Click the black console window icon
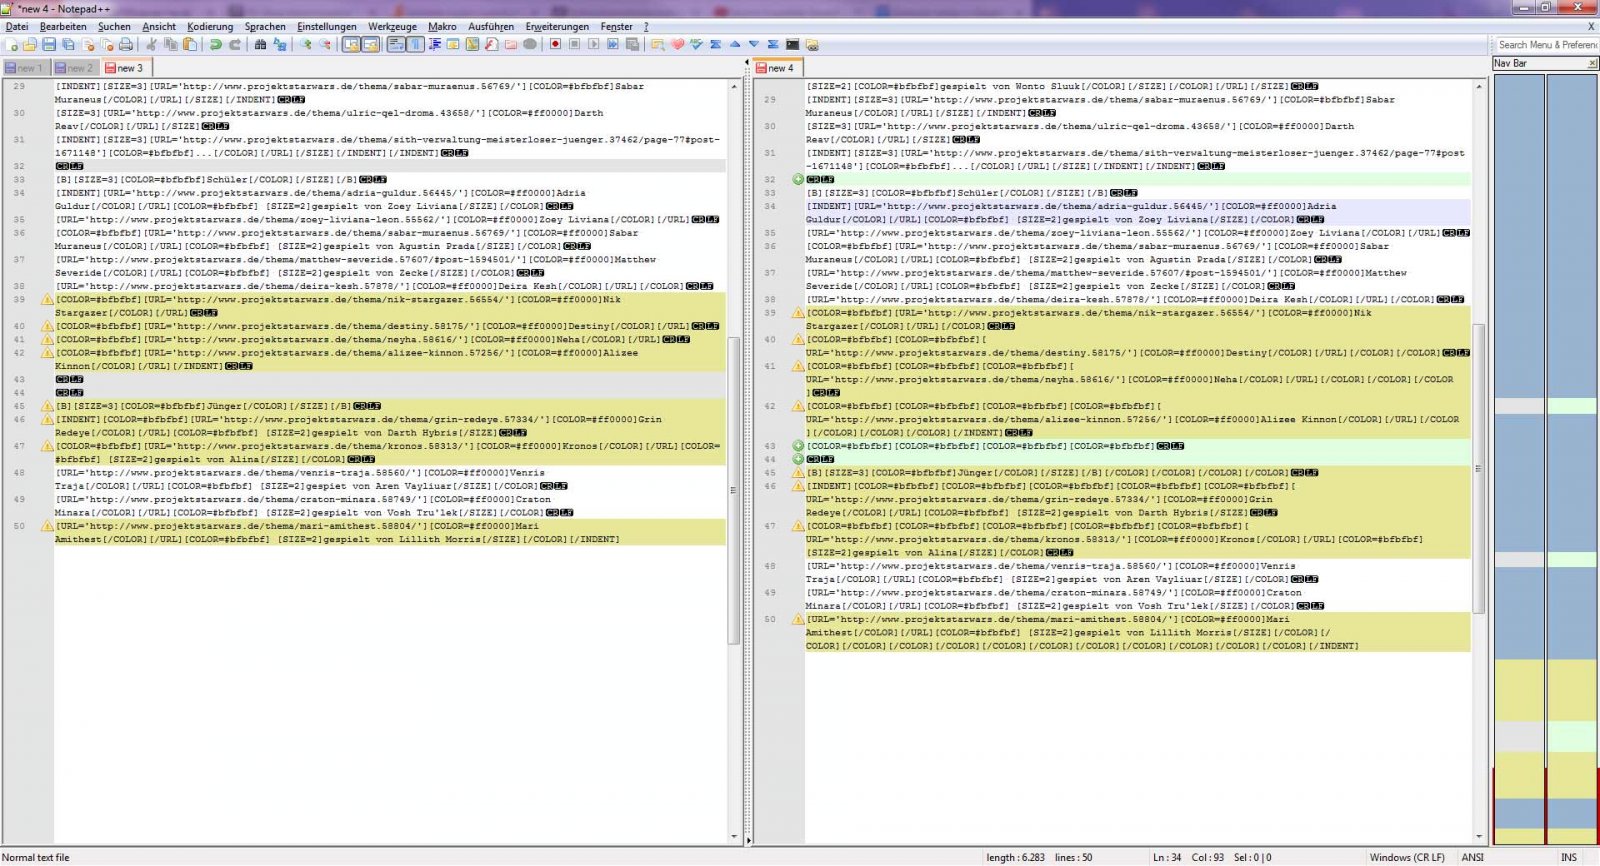This screenshot has width=1600, height=866. click(x=792, y=44)
